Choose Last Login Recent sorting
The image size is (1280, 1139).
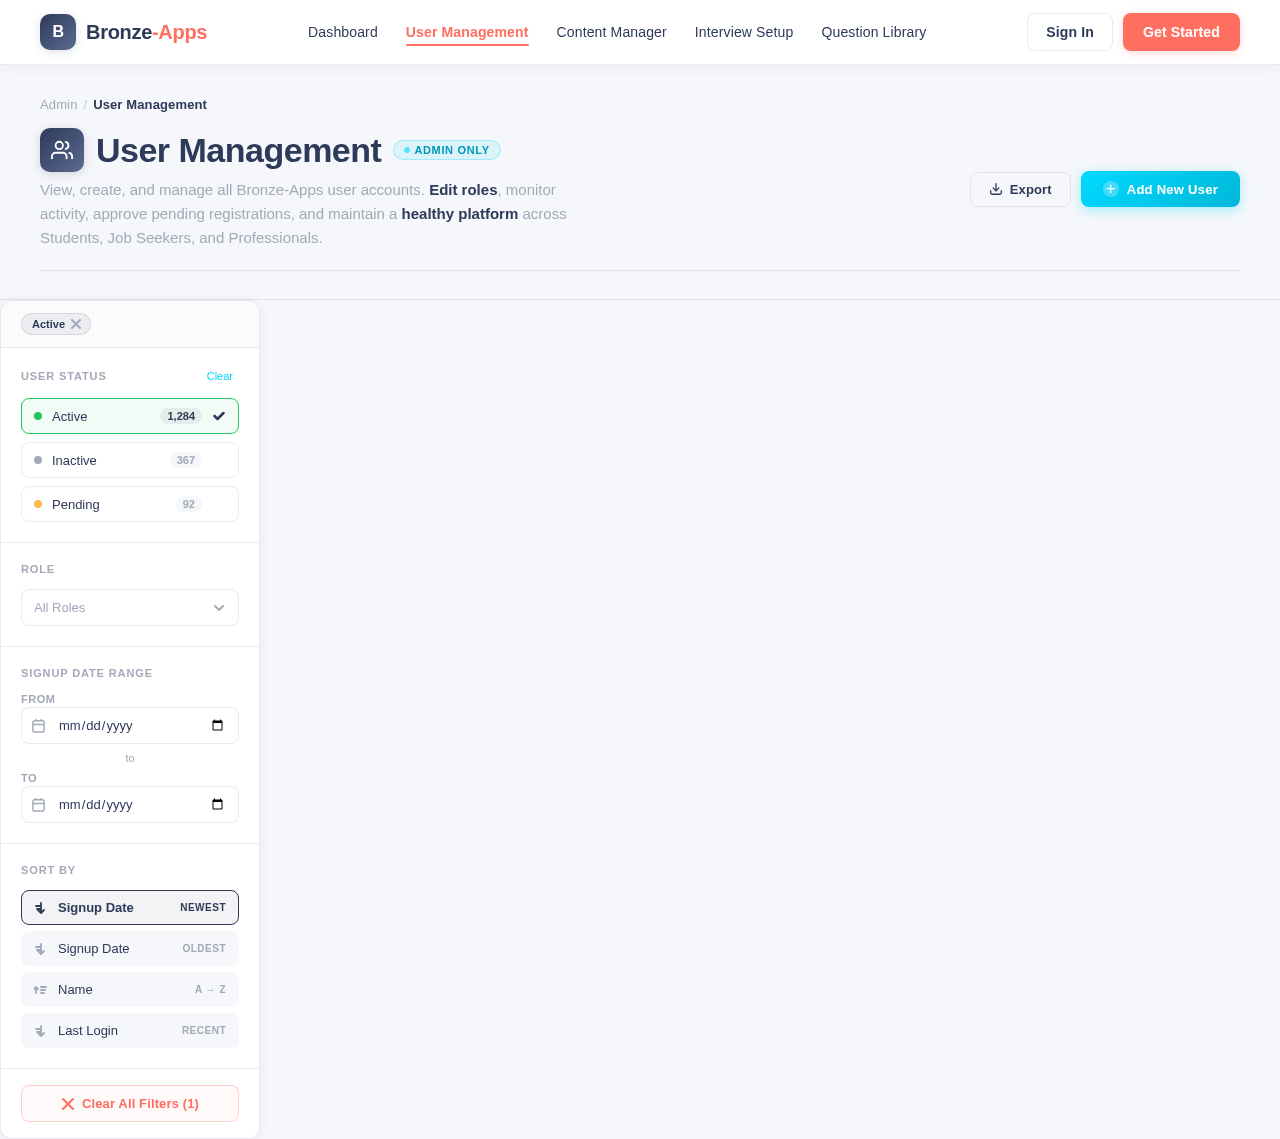129,1030
